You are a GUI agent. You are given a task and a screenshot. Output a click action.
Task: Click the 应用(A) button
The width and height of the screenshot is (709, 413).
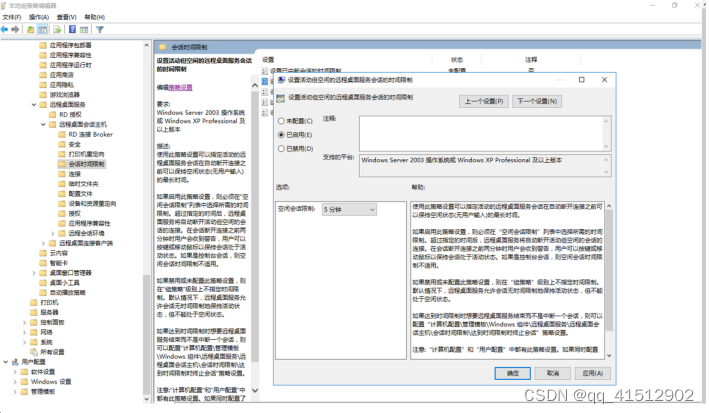click(x=593, y=373)
